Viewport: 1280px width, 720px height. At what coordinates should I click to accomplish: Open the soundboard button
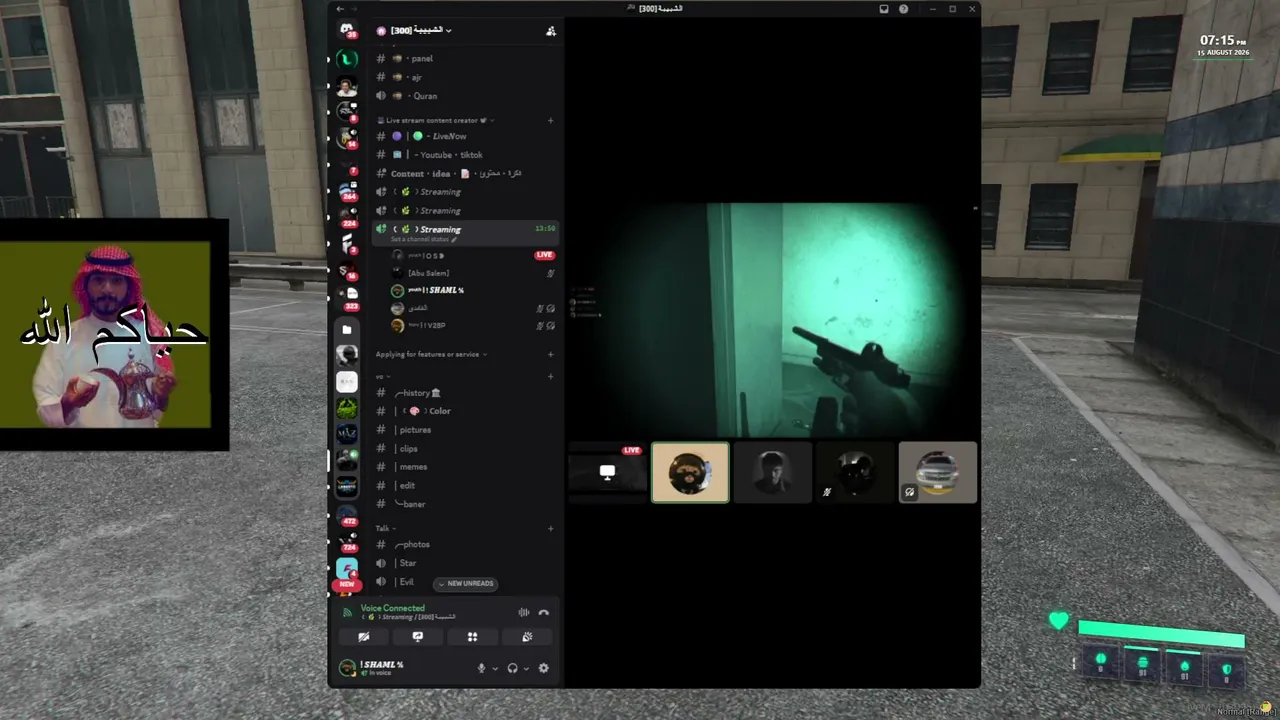527,637
